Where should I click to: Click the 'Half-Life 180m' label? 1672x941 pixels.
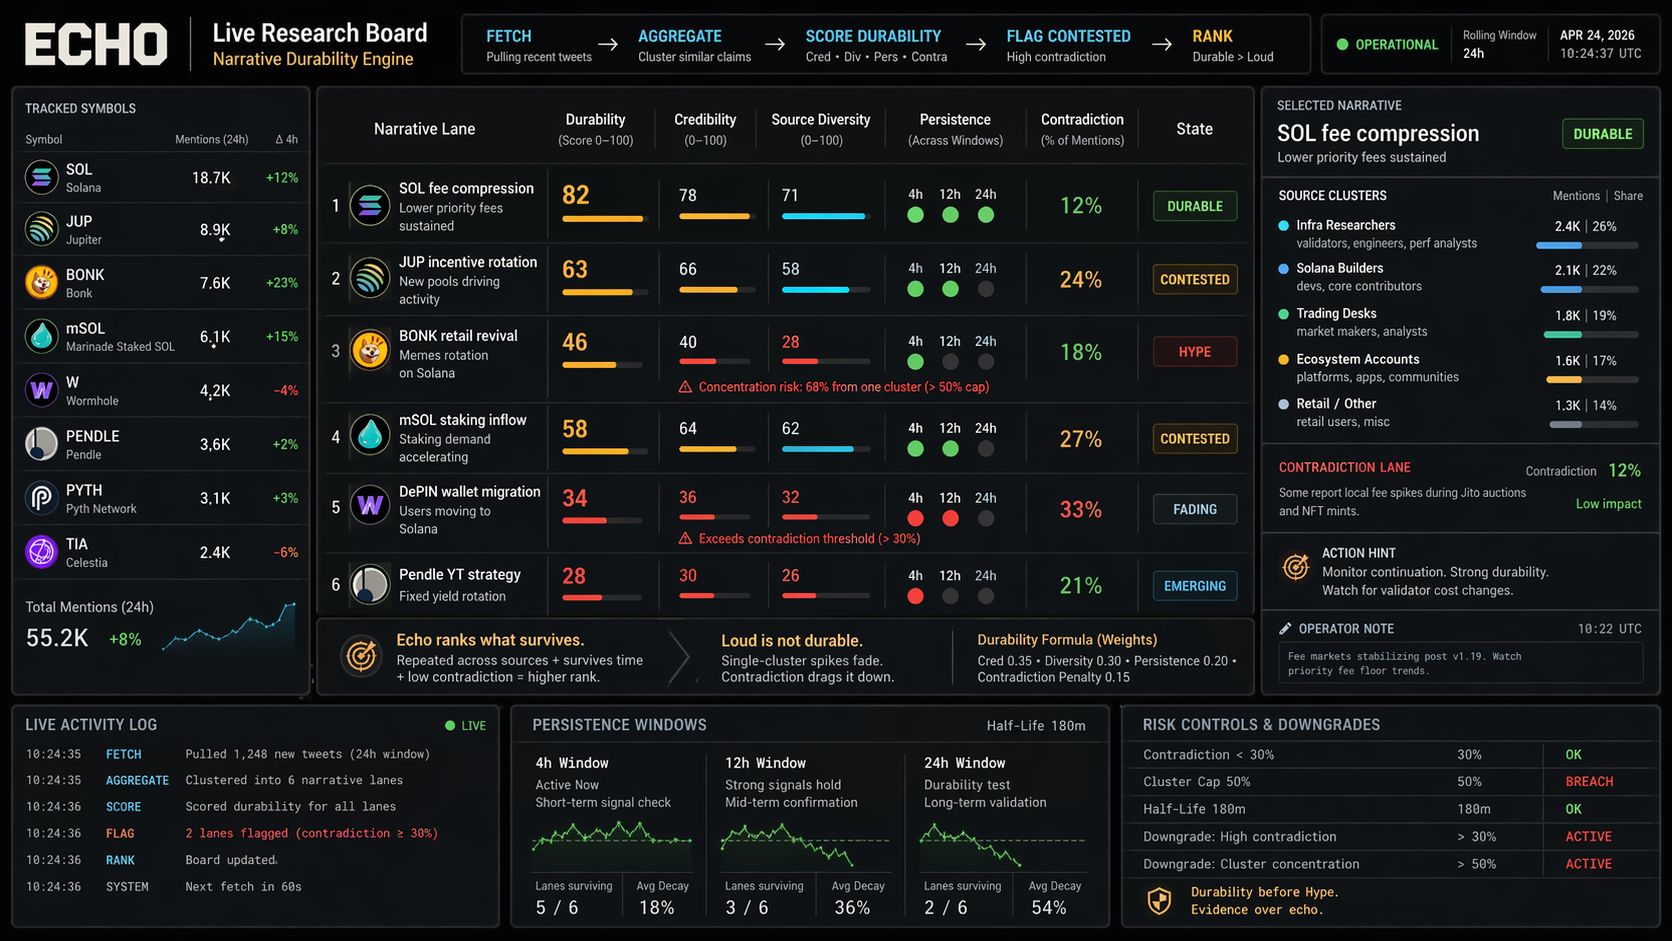pos(1036,726)
